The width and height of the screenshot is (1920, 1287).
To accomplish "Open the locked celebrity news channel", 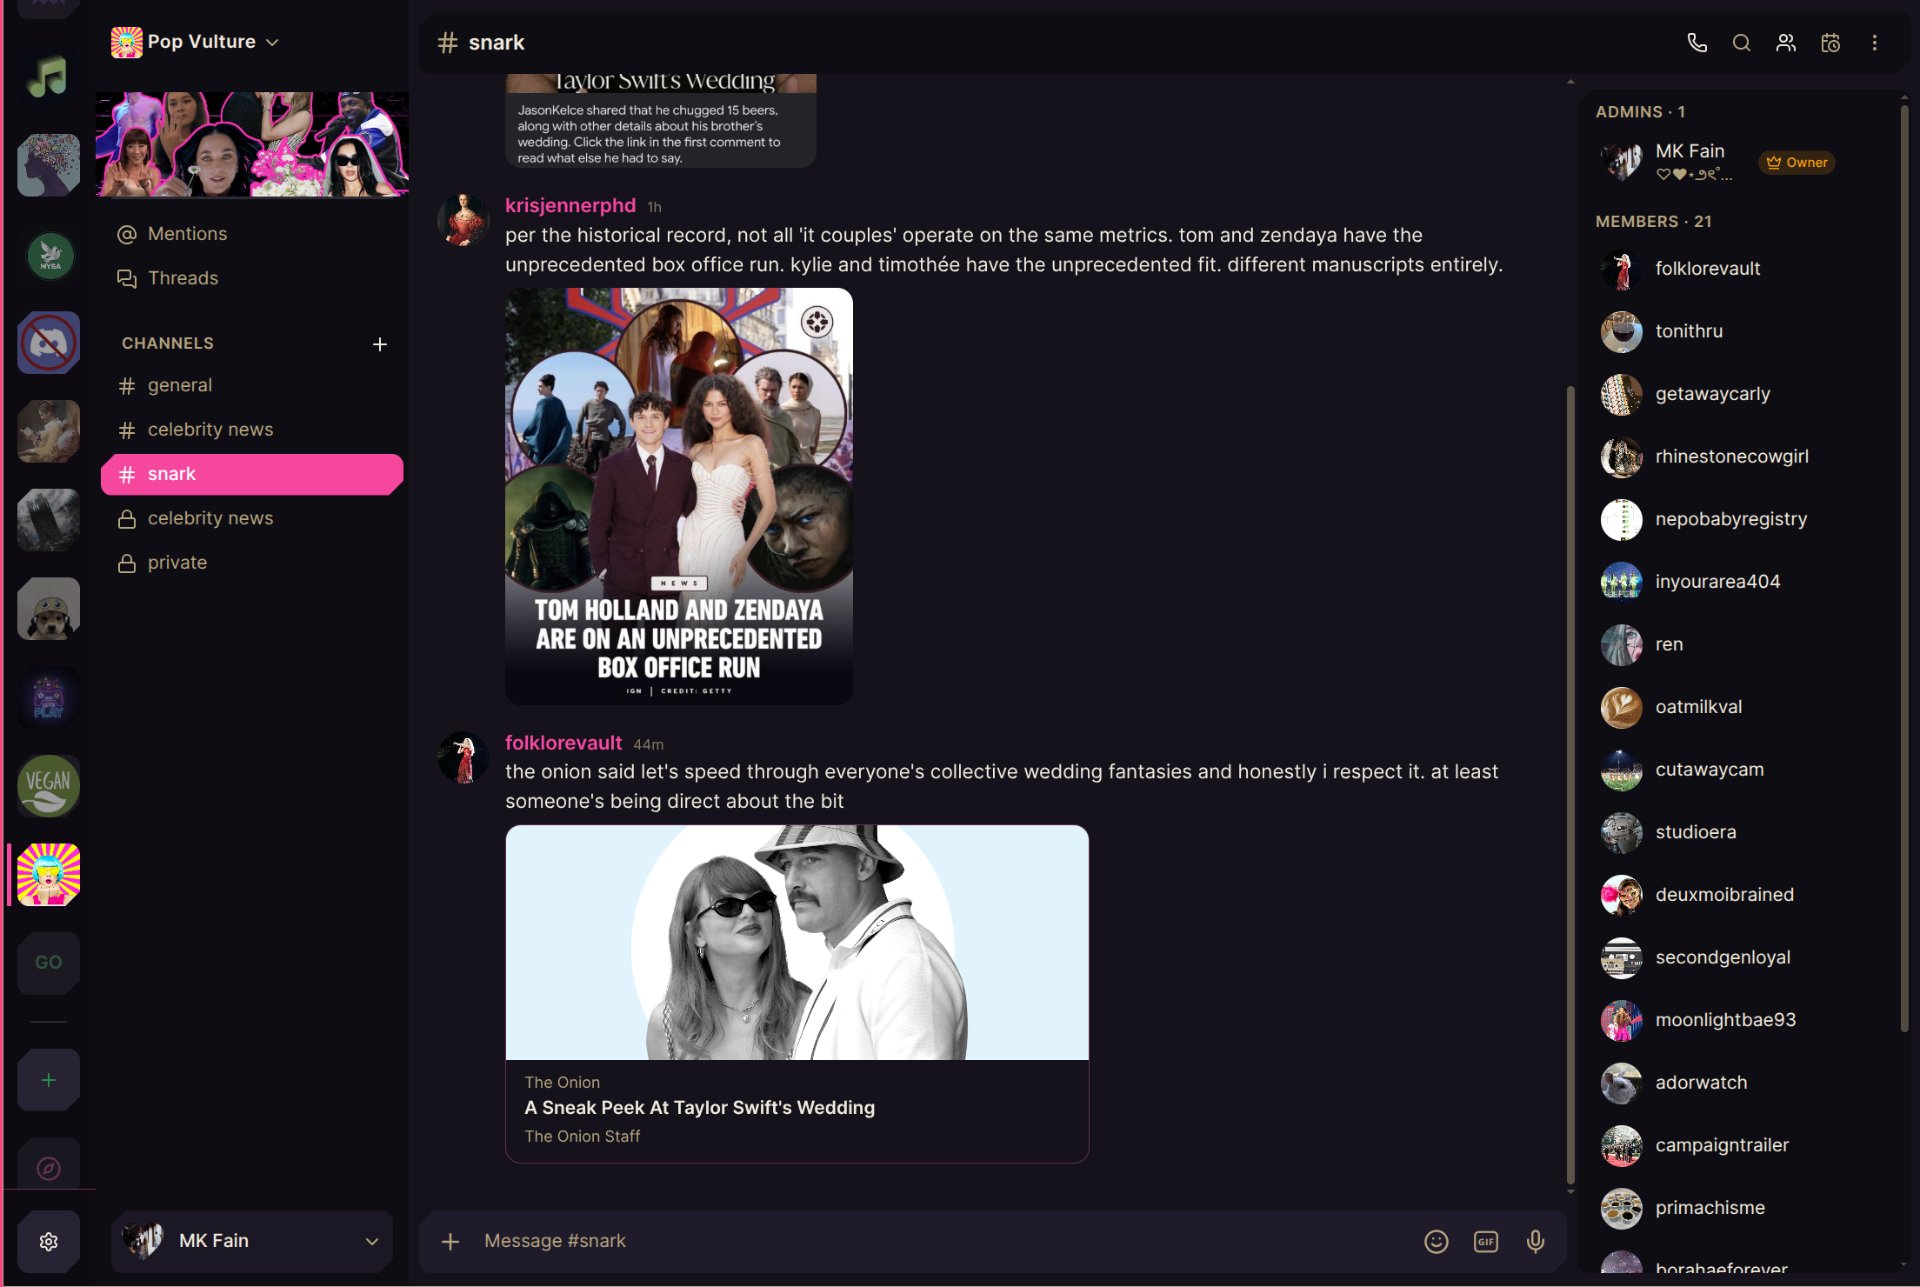I will [x=252, y=518].
